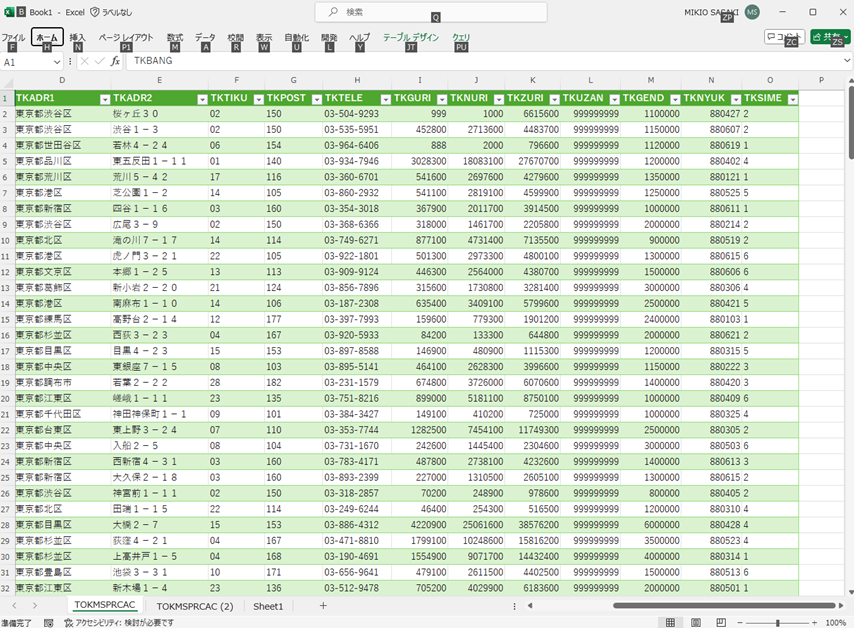Switch to Page Layout view icon

click(696, 622)
